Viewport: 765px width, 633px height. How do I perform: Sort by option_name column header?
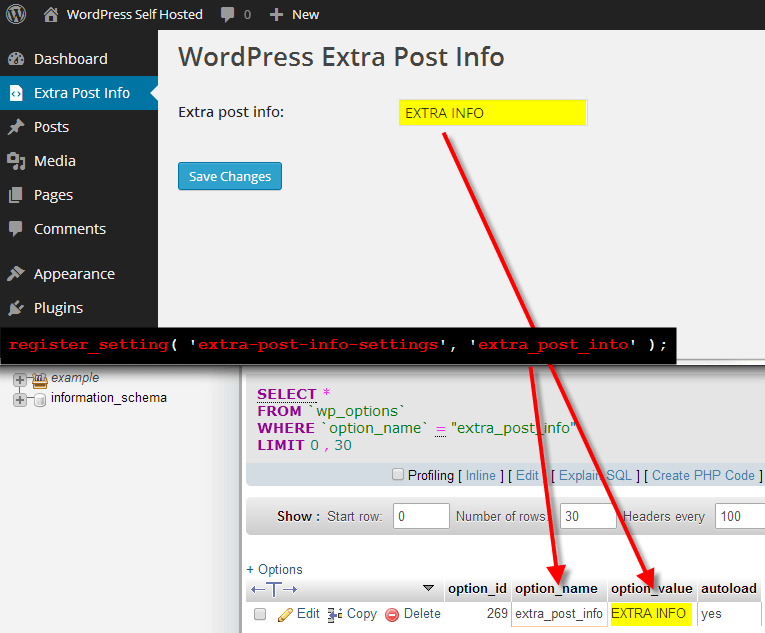556,589
